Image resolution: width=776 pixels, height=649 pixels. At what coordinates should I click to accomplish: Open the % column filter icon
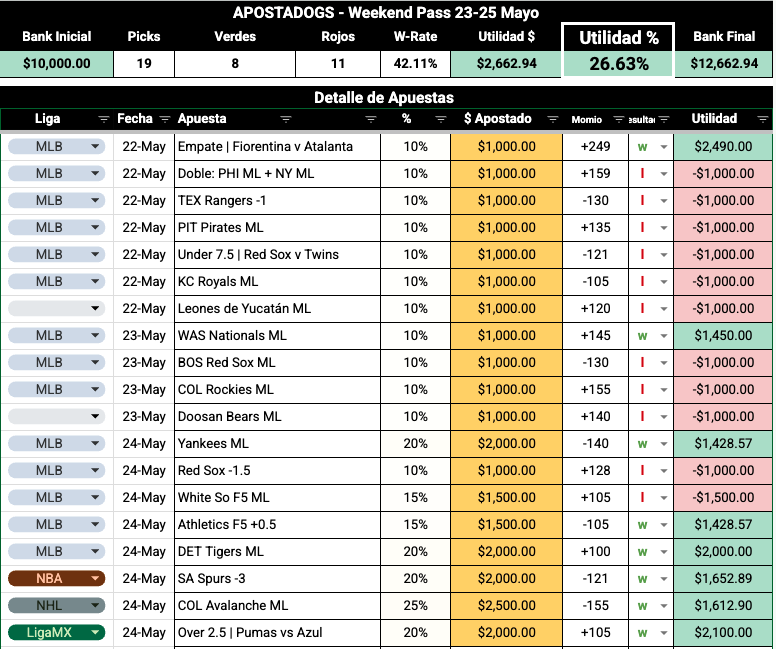(440, 119)
